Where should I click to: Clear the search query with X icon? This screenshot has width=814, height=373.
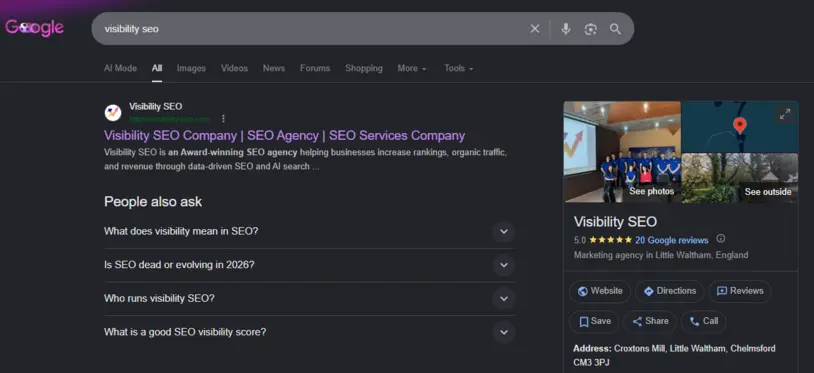[x=535, y=29]
